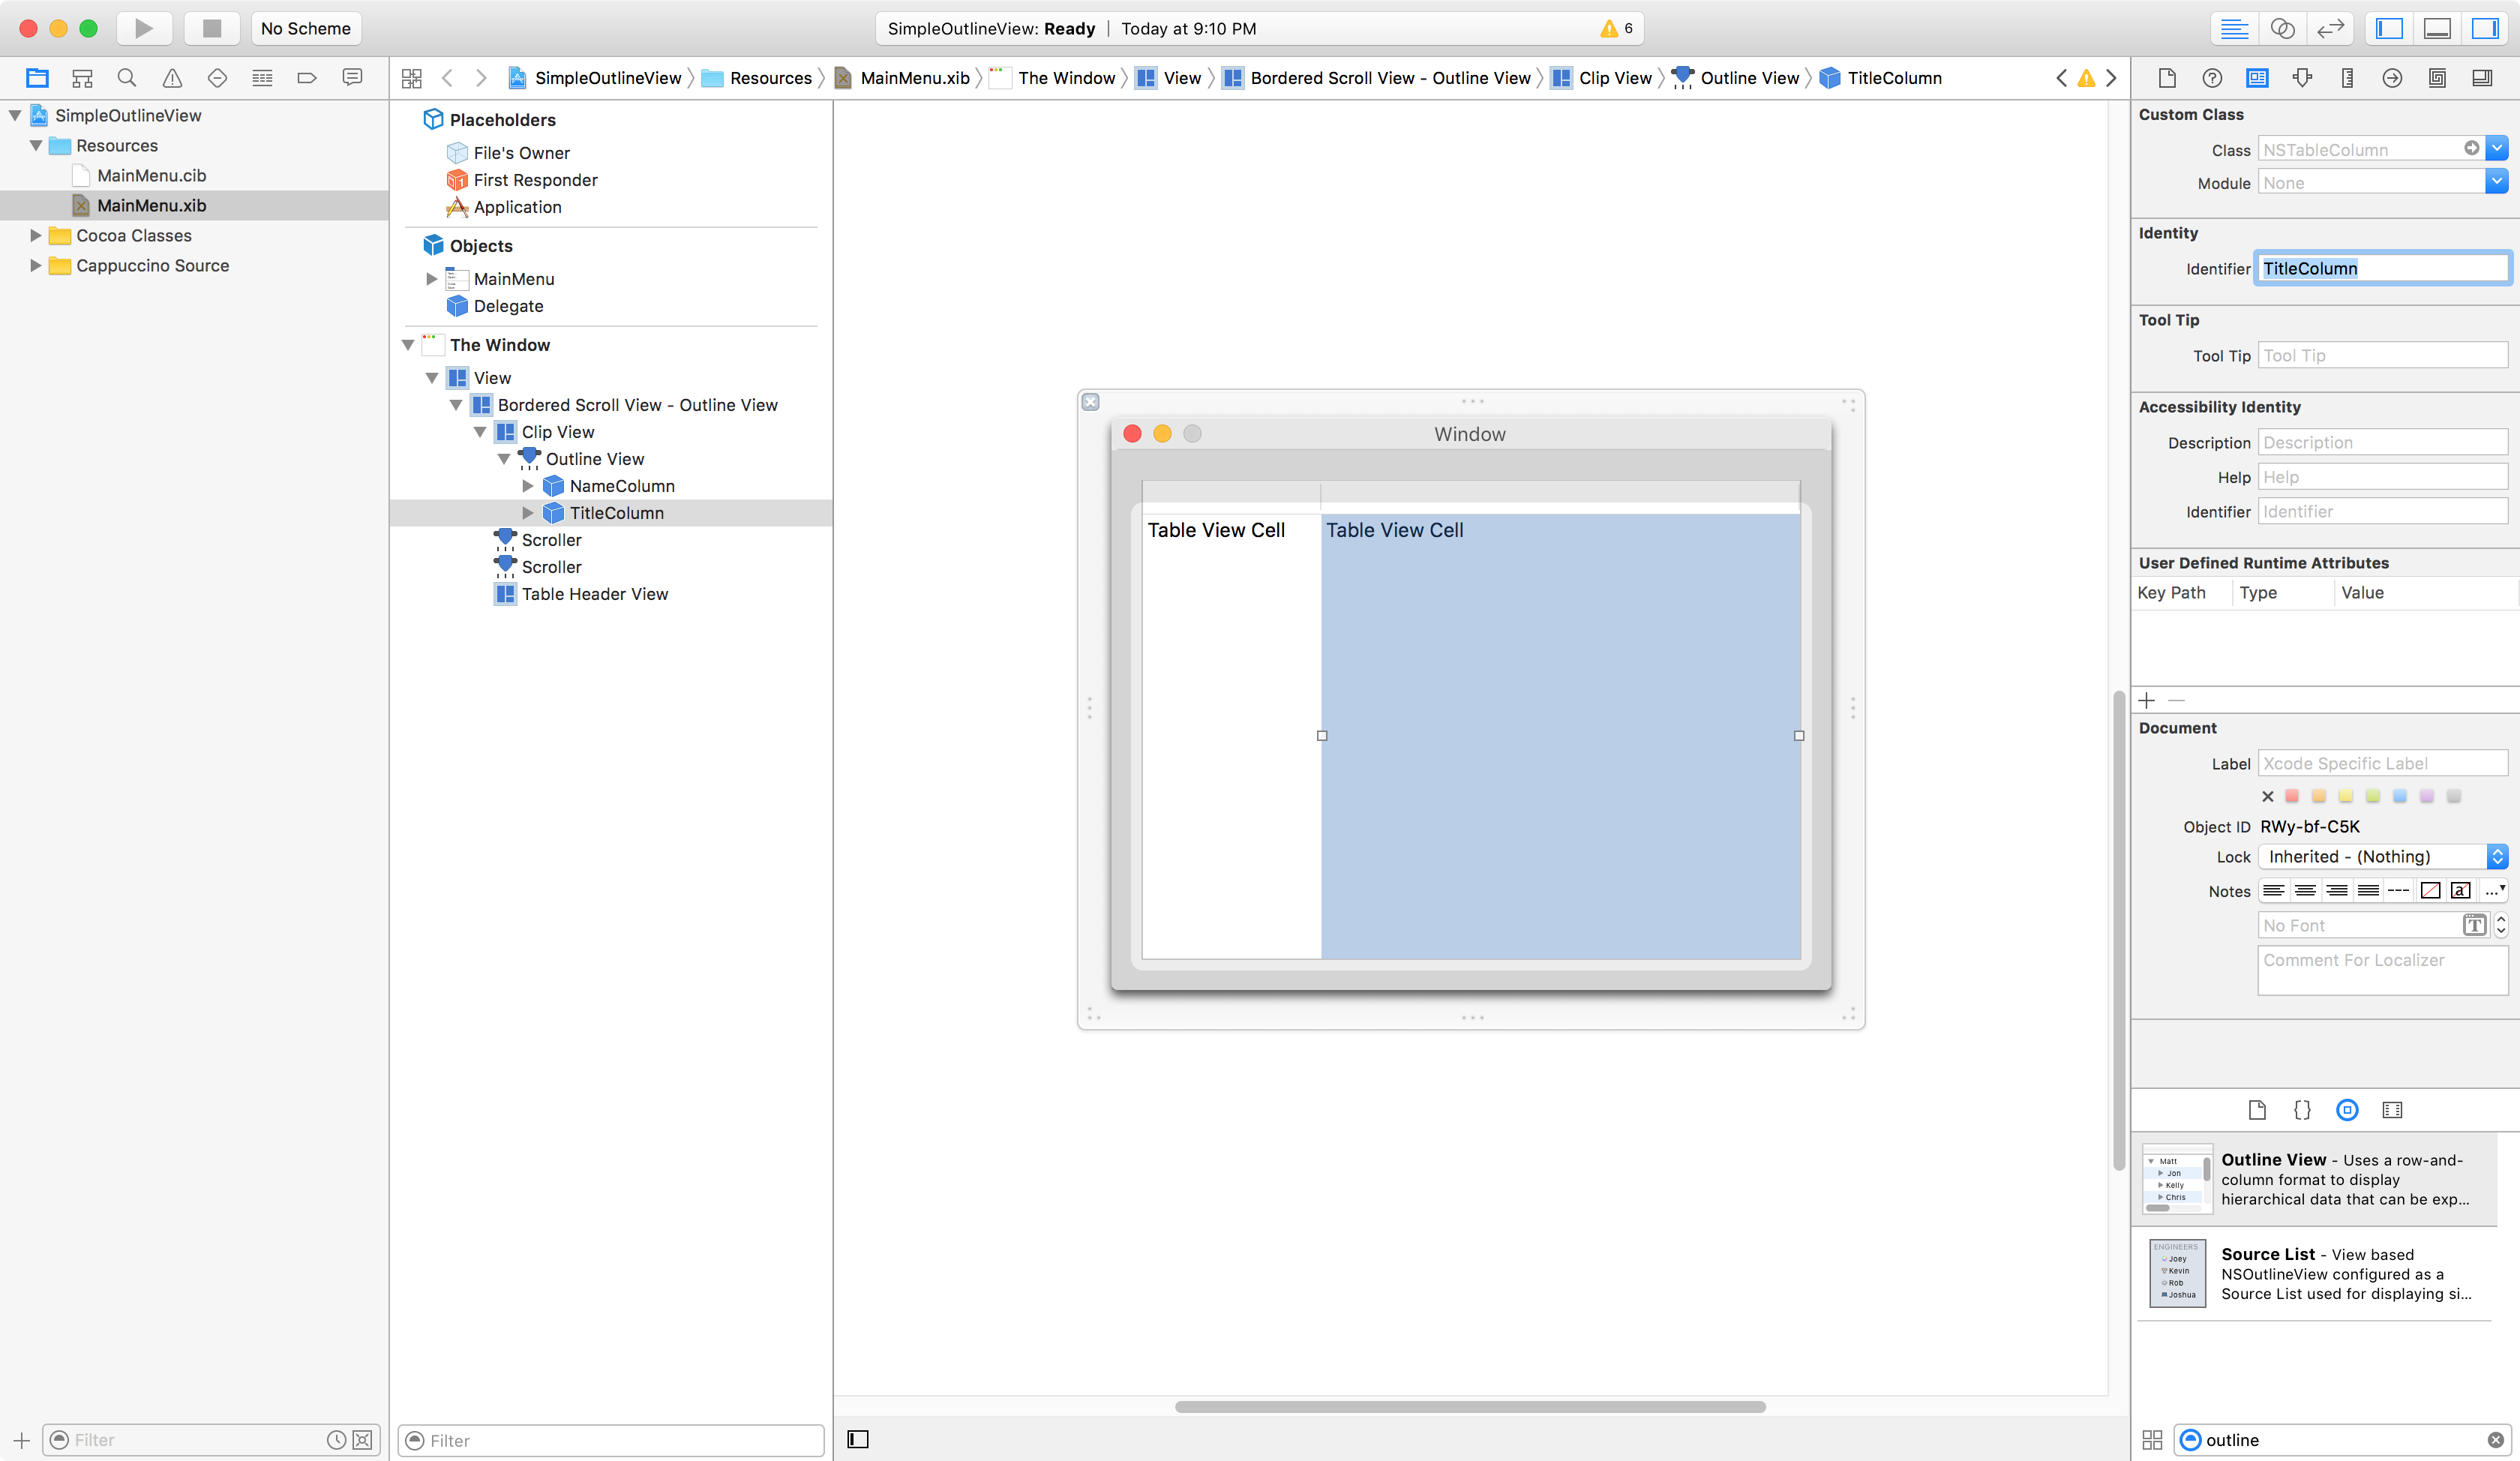The width and height of the screenshot is (2520, 1461).
Task: Expand the Cappuccino Source folder
Action: tap(36, 265)
